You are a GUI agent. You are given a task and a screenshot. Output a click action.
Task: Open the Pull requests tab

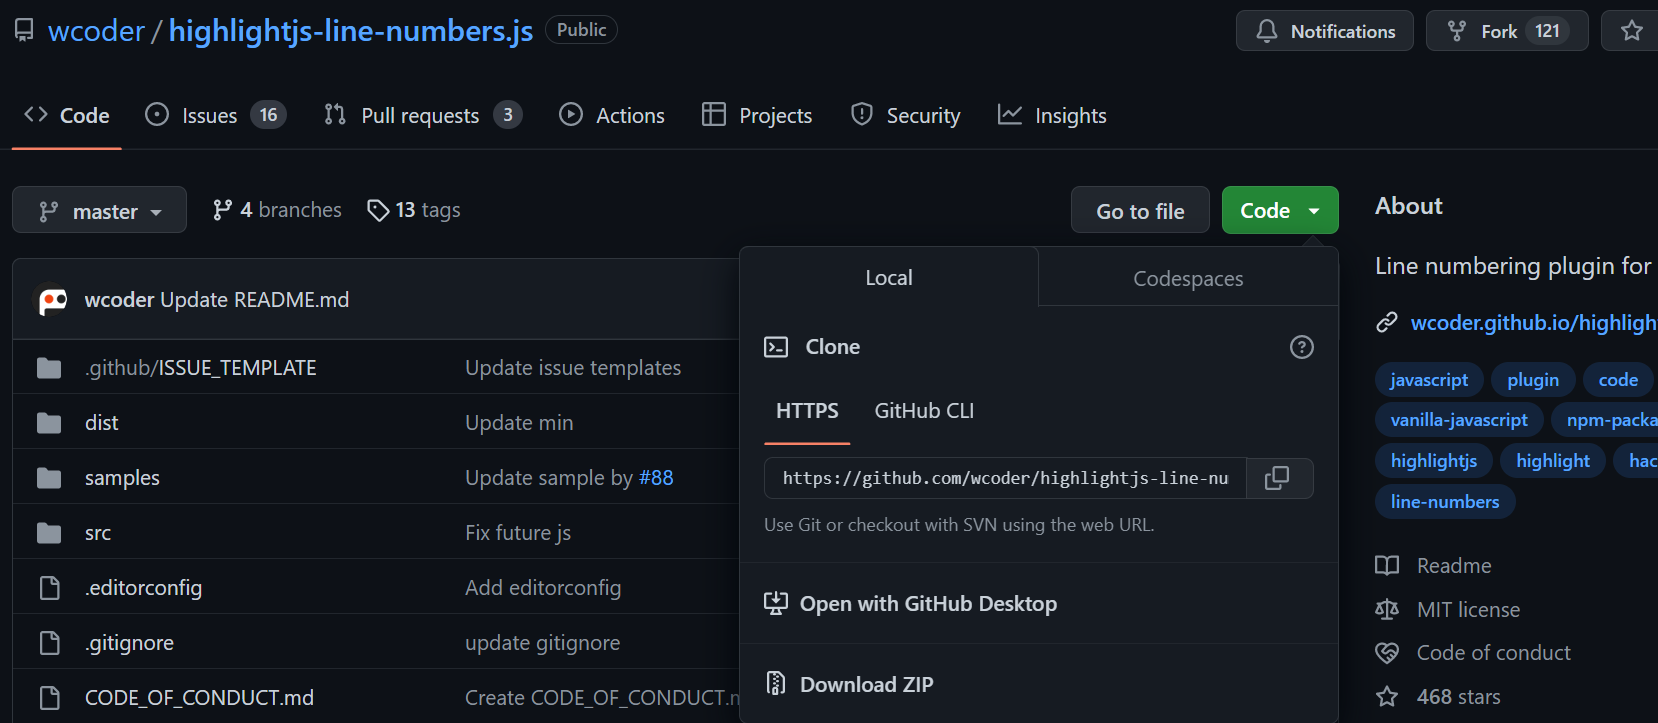422,116
